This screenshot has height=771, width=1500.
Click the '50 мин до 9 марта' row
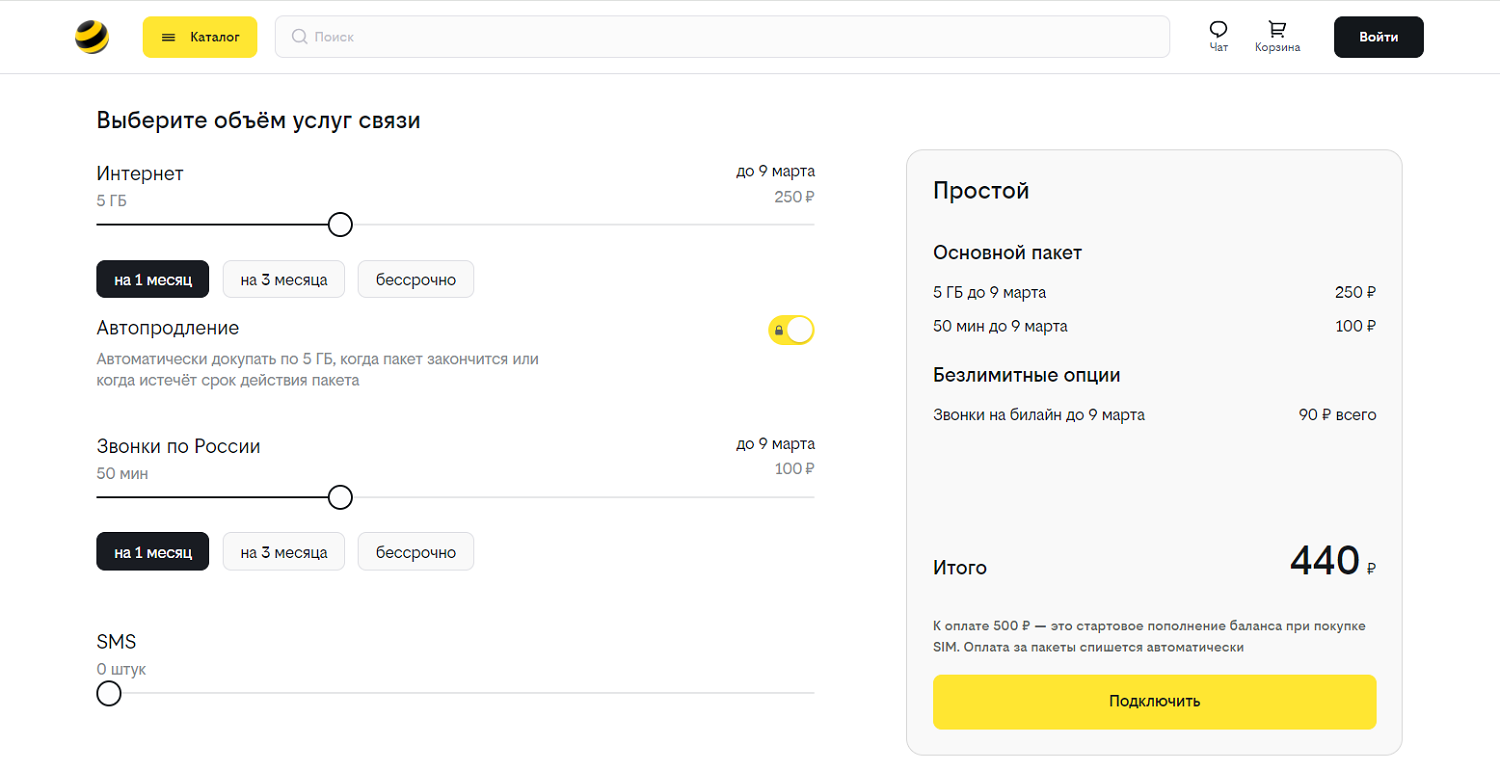1154,326
